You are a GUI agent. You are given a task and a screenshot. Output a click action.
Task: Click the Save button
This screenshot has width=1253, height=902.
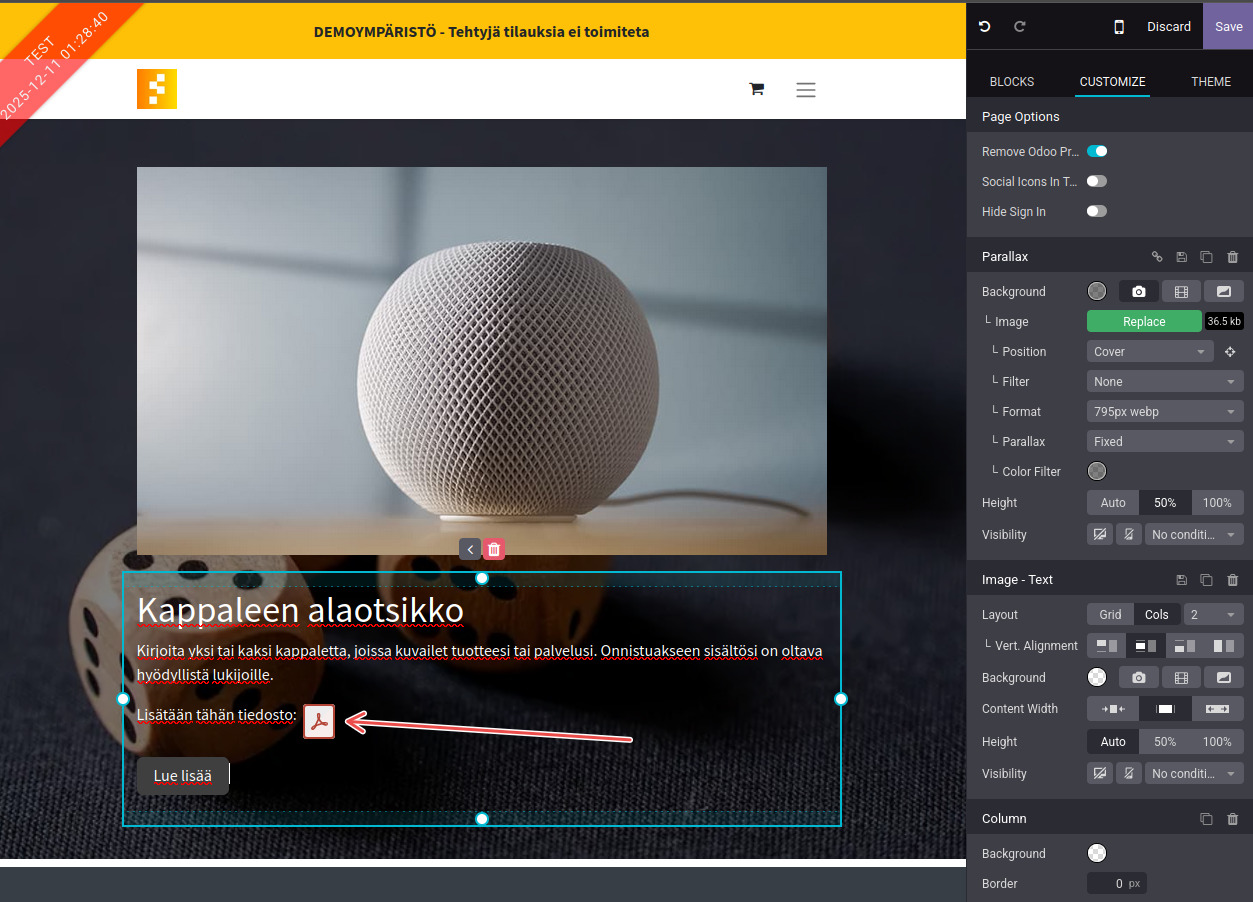(1228, 27)
